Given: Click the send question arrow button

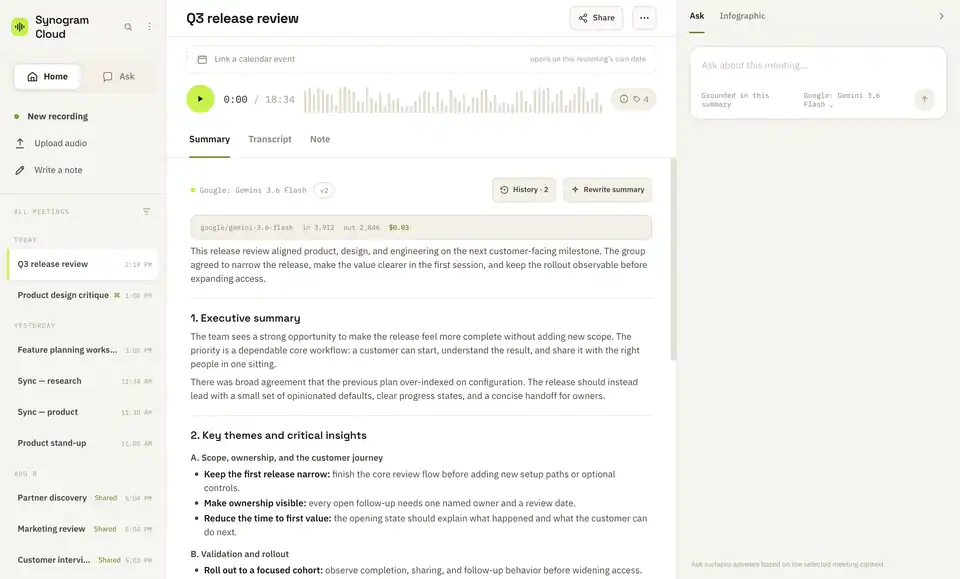Looking at the screenshot, I should click(x=924, y=99).
